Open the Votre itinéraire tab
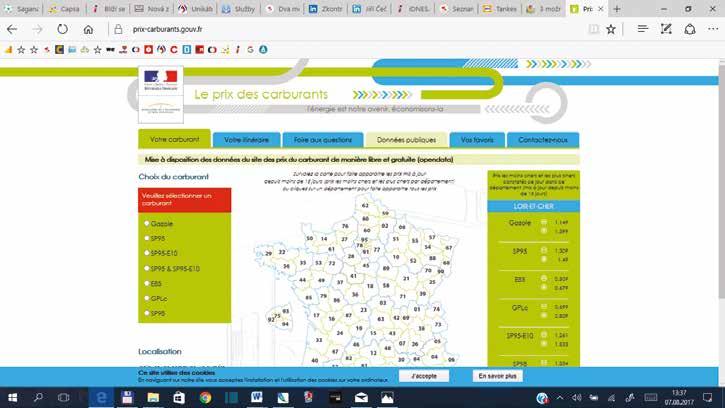The image size is (725, 408). 246,140
